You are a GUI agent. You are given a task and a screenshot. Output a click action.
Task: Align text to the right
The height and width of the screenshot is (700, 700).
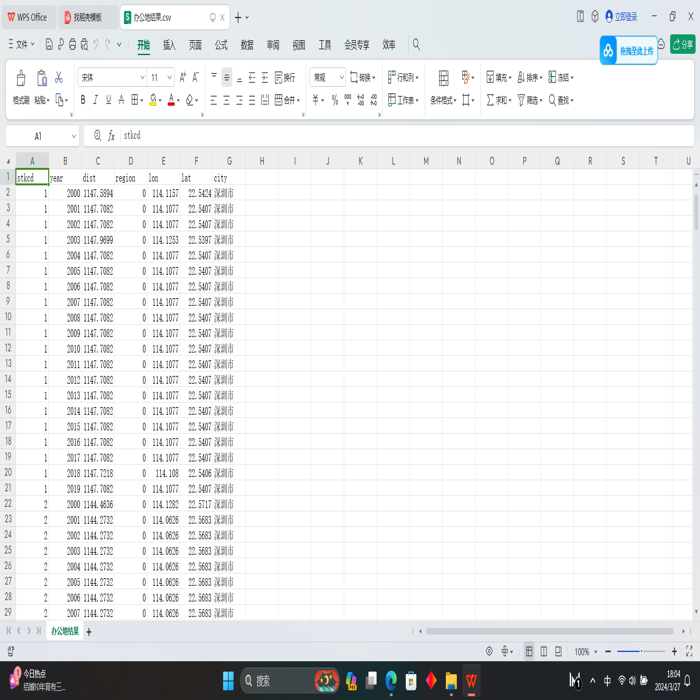(239, 100)
